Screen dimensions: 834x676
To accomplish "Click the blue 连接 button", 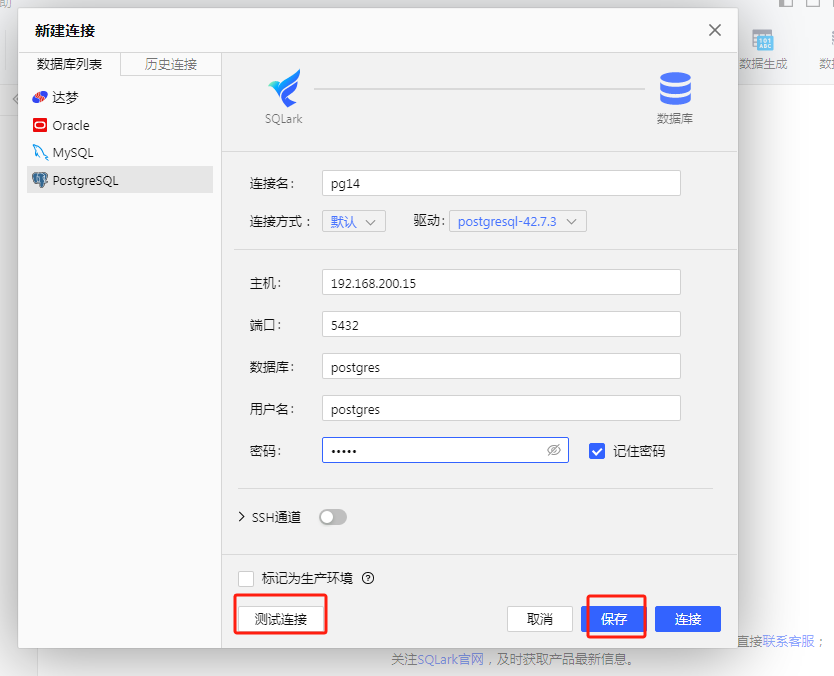I will coord(688,619).
